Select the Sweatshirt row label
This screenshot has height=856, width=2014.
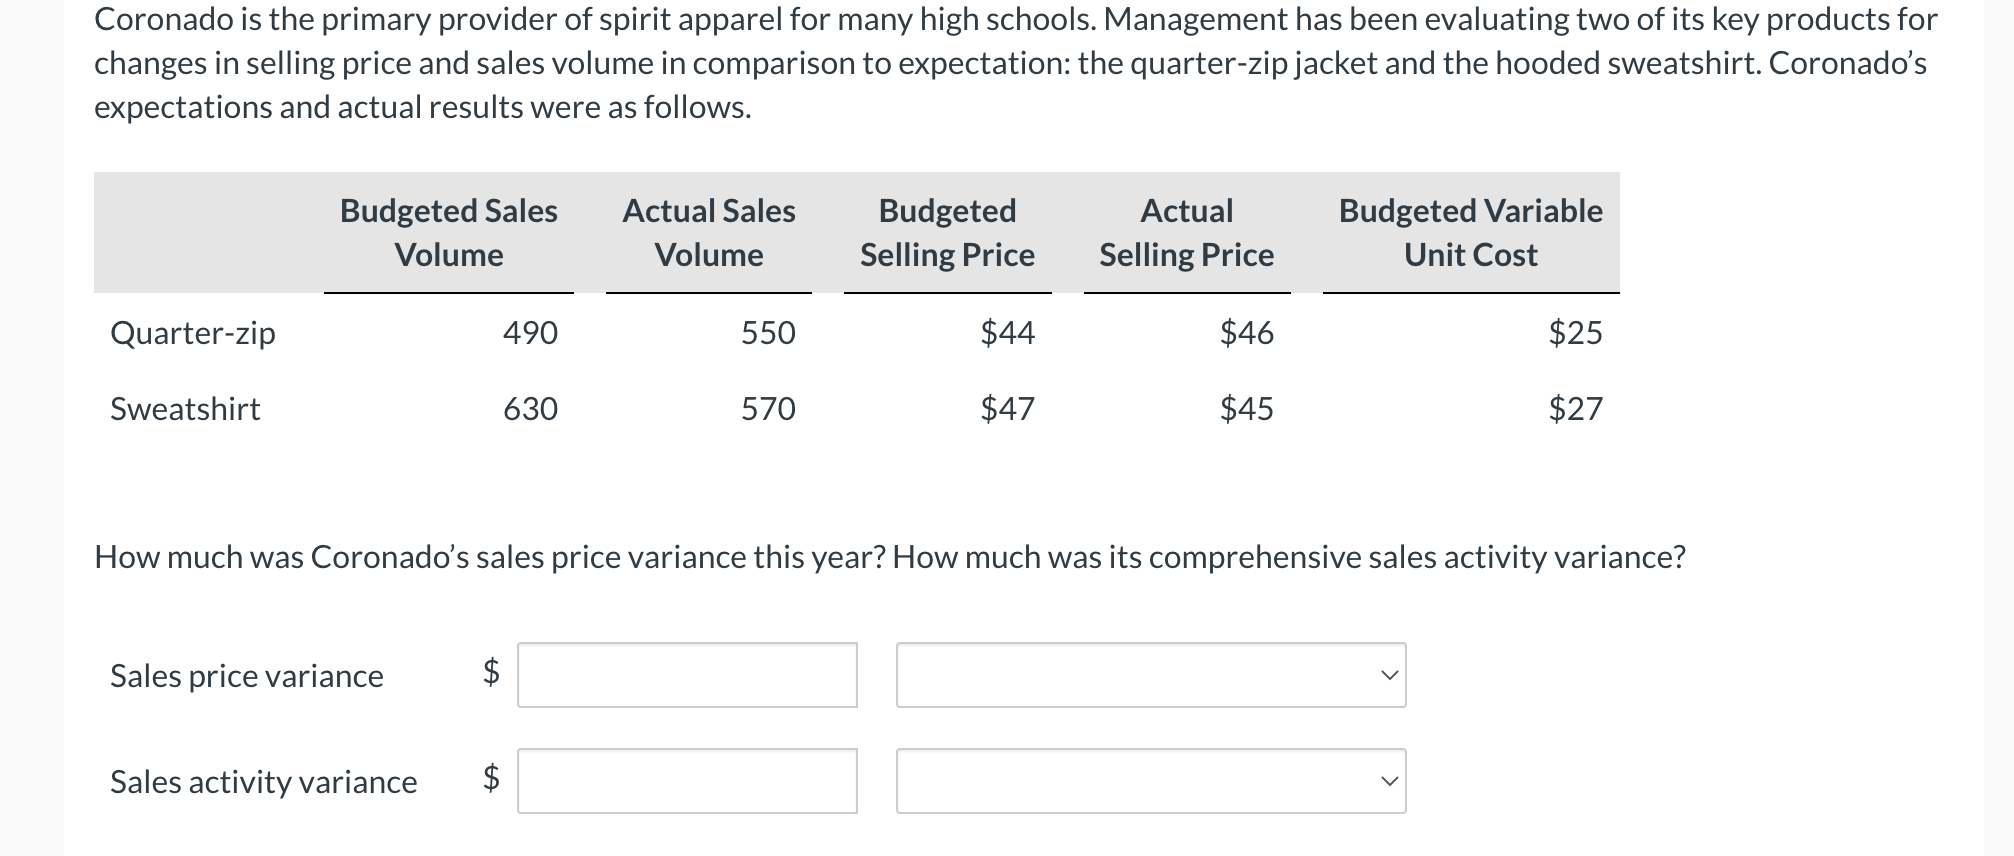coord(185,409)
